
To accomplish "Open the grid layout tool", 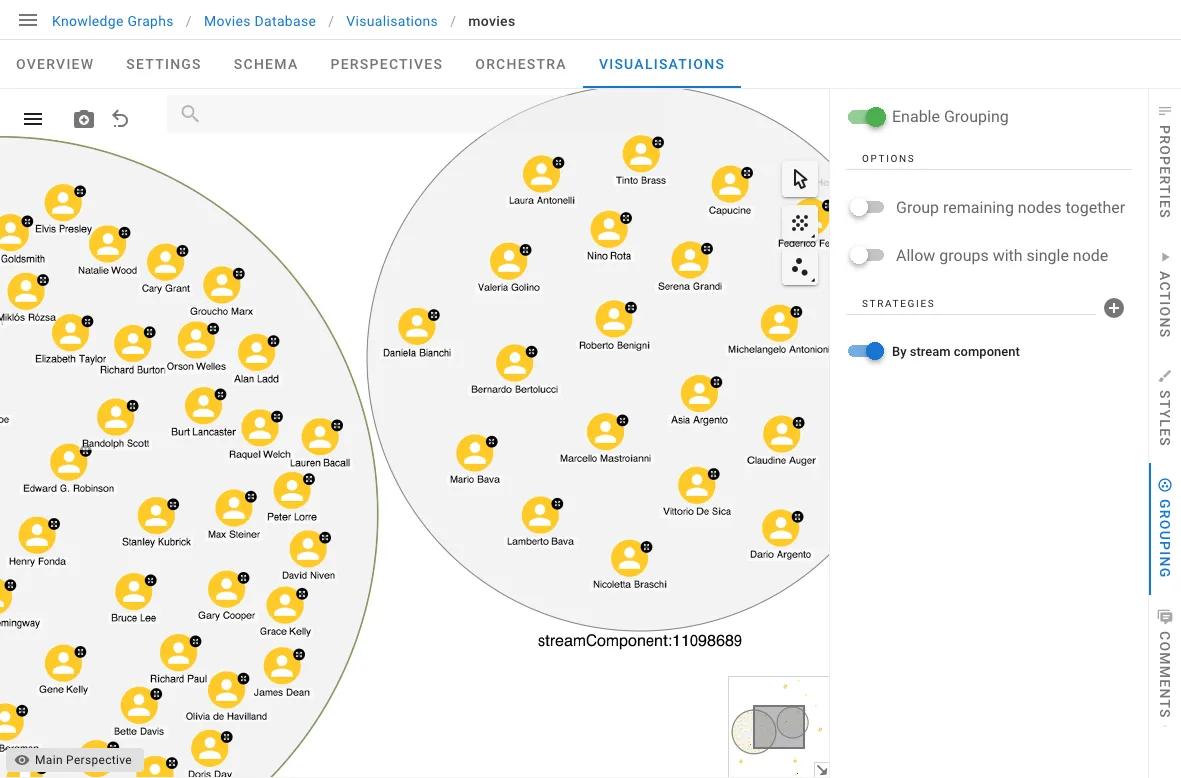I will pos(800,223).
